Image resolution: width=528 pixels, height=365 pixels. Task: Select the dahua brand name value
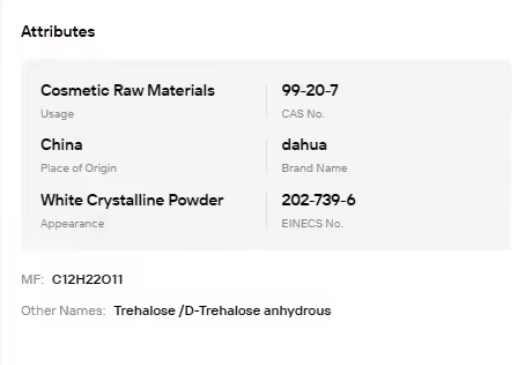[x=304, y=145]
